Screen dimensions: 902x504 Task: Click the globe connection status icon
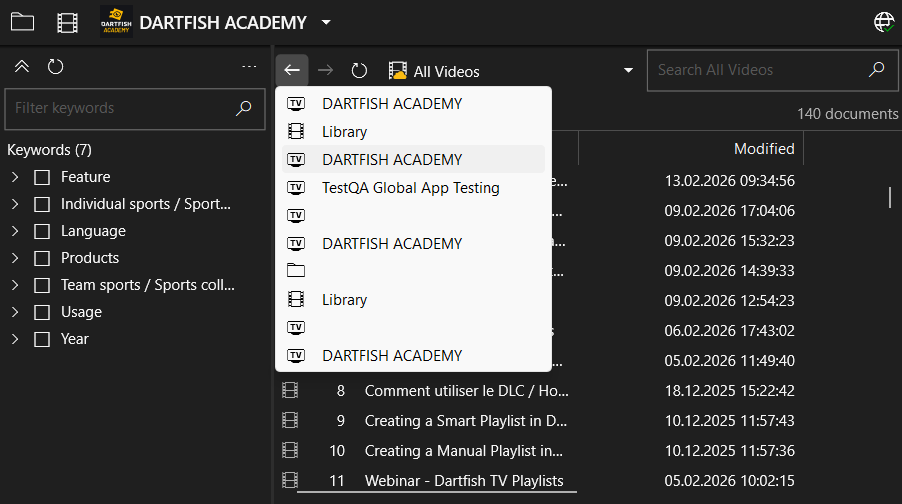pyautogui.click(x=884, y=22)
